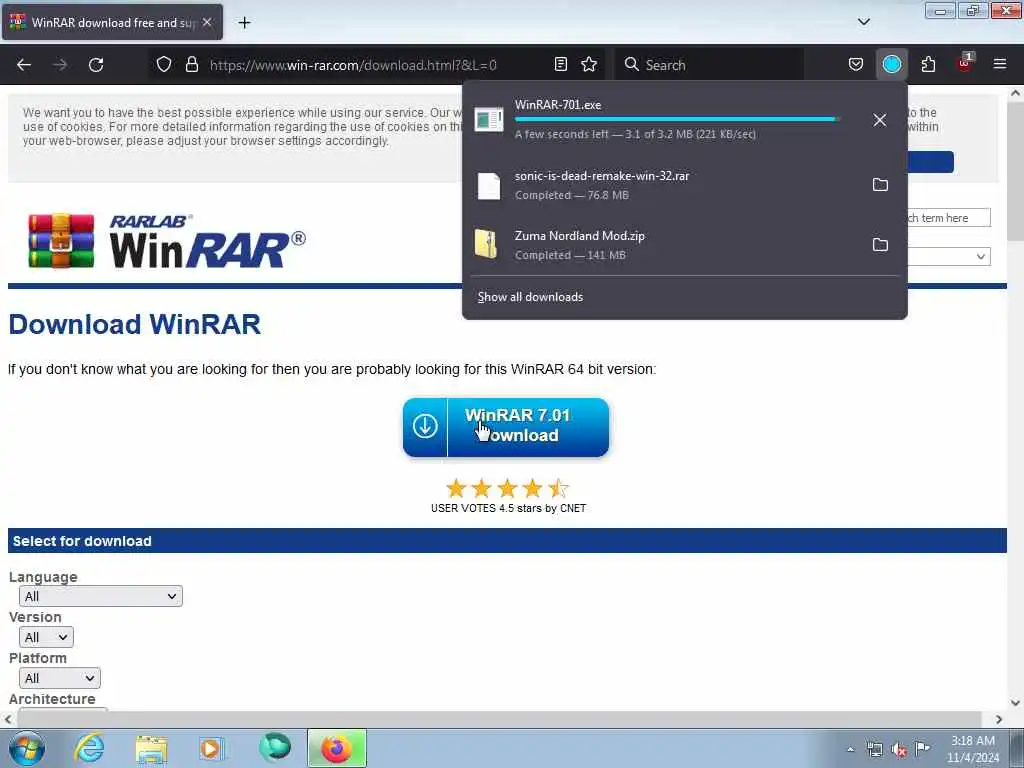Close the WinRAR download tab

(207, 22)
